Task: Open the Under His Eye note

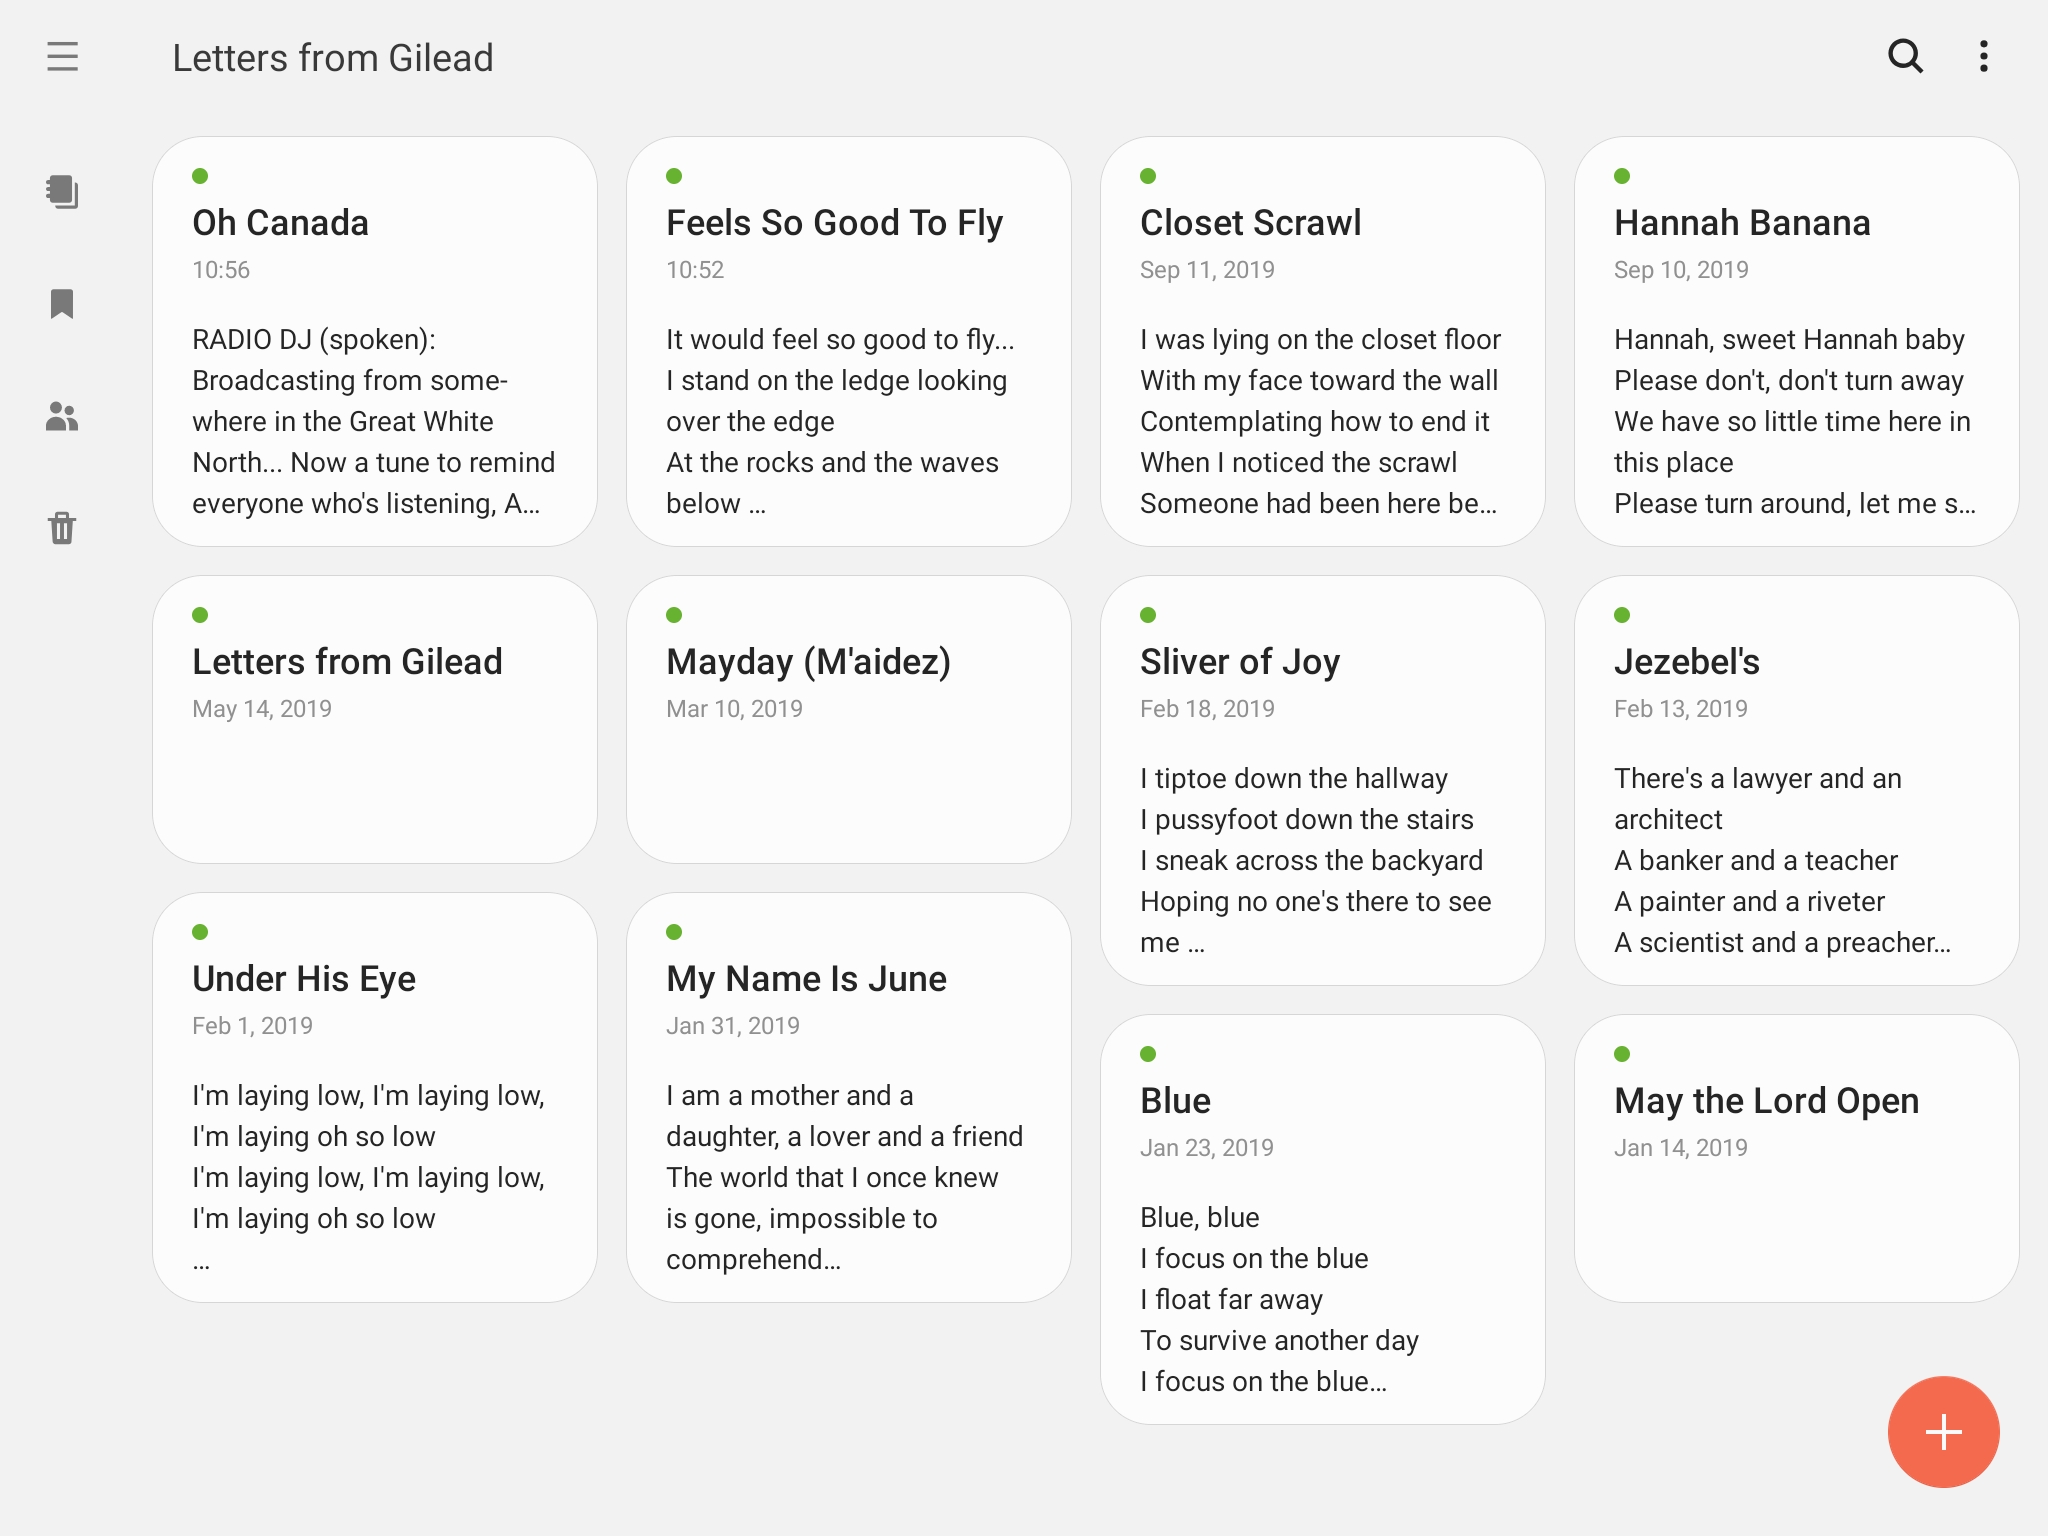Action: pos(375,1098)
